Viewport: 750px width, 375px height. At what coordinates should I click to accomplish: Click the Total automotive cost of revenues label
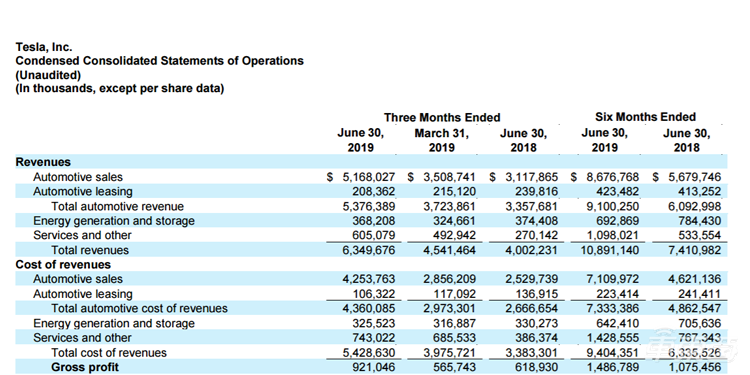[139, 308]
